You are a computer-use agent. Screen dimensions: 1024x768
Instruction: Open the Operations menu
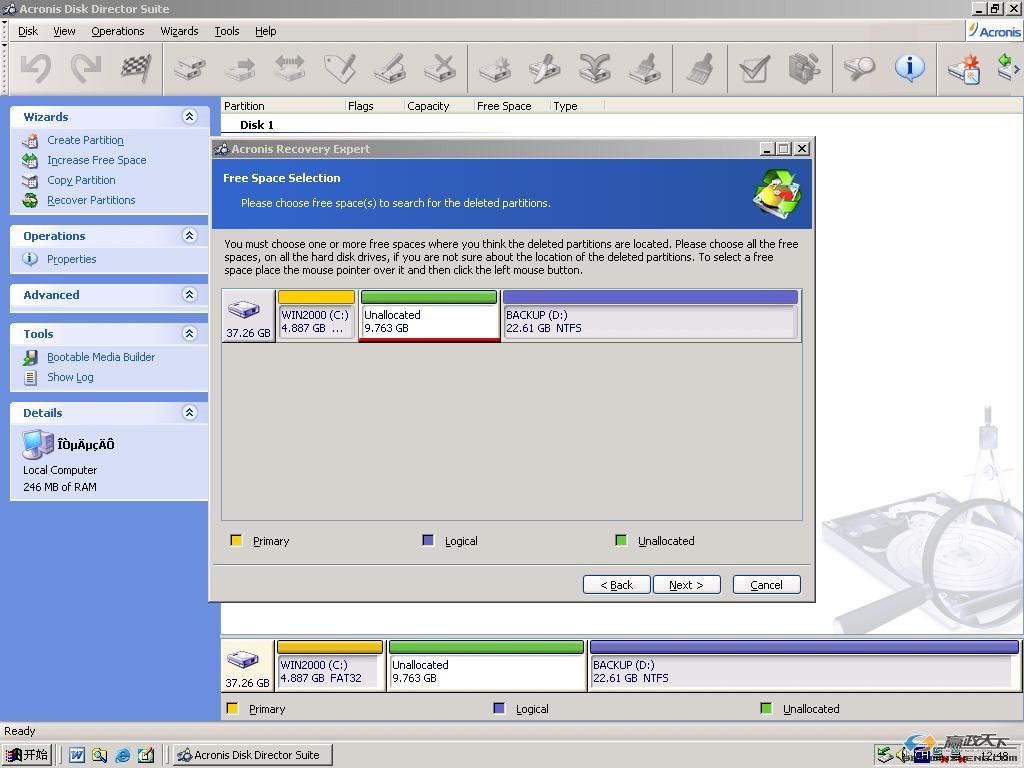[x=118, y=31]
